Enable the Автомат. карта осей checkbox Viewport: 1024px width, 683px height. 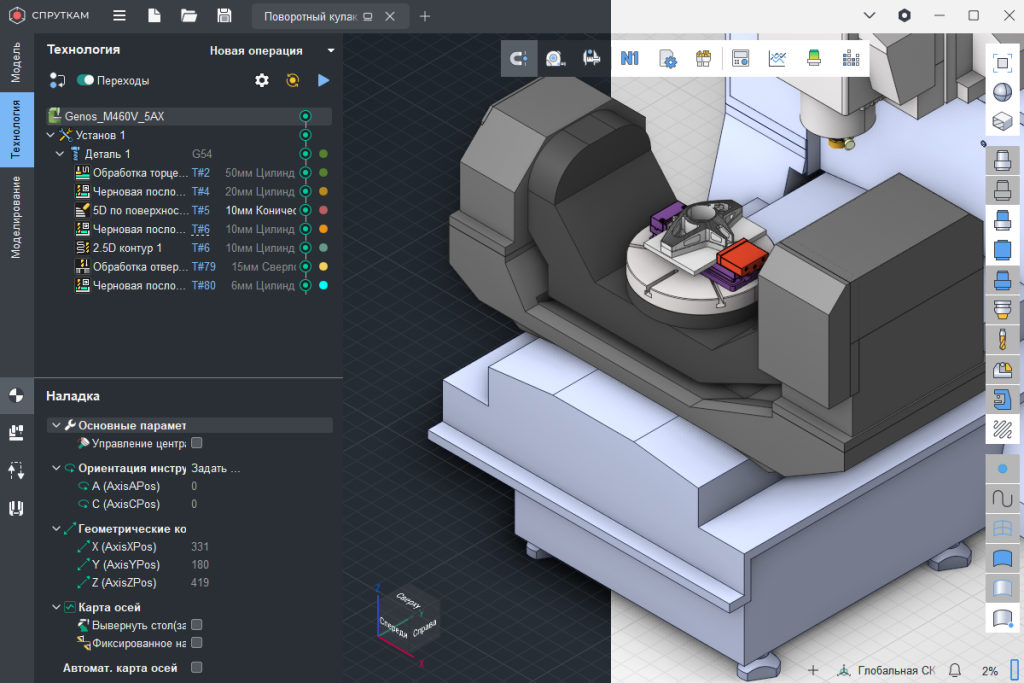196,668
